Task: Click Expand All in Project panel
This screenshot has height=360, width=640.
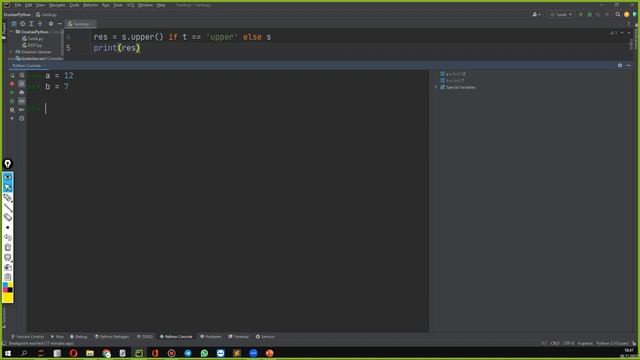Action: pyautogui.click(x=31, y=24)
